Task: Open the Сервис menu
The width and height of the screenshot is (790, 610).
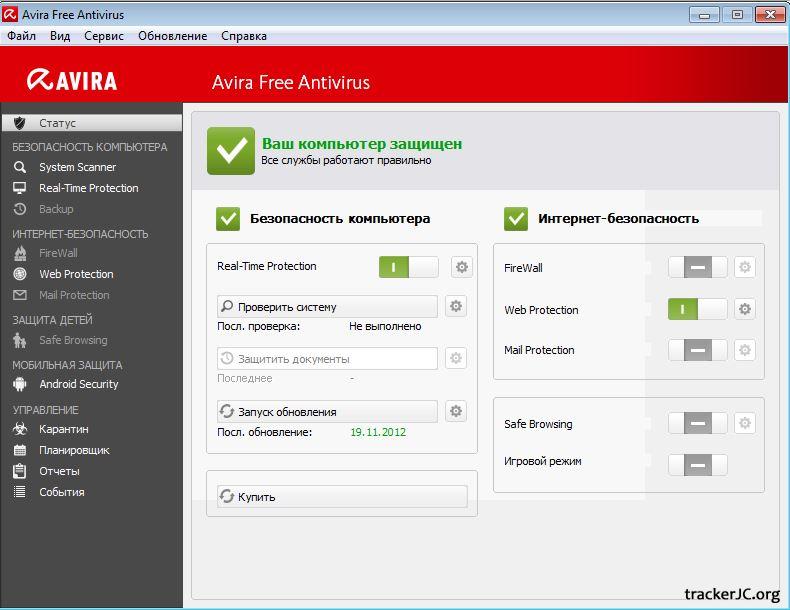Action: [x=104, y=35]
